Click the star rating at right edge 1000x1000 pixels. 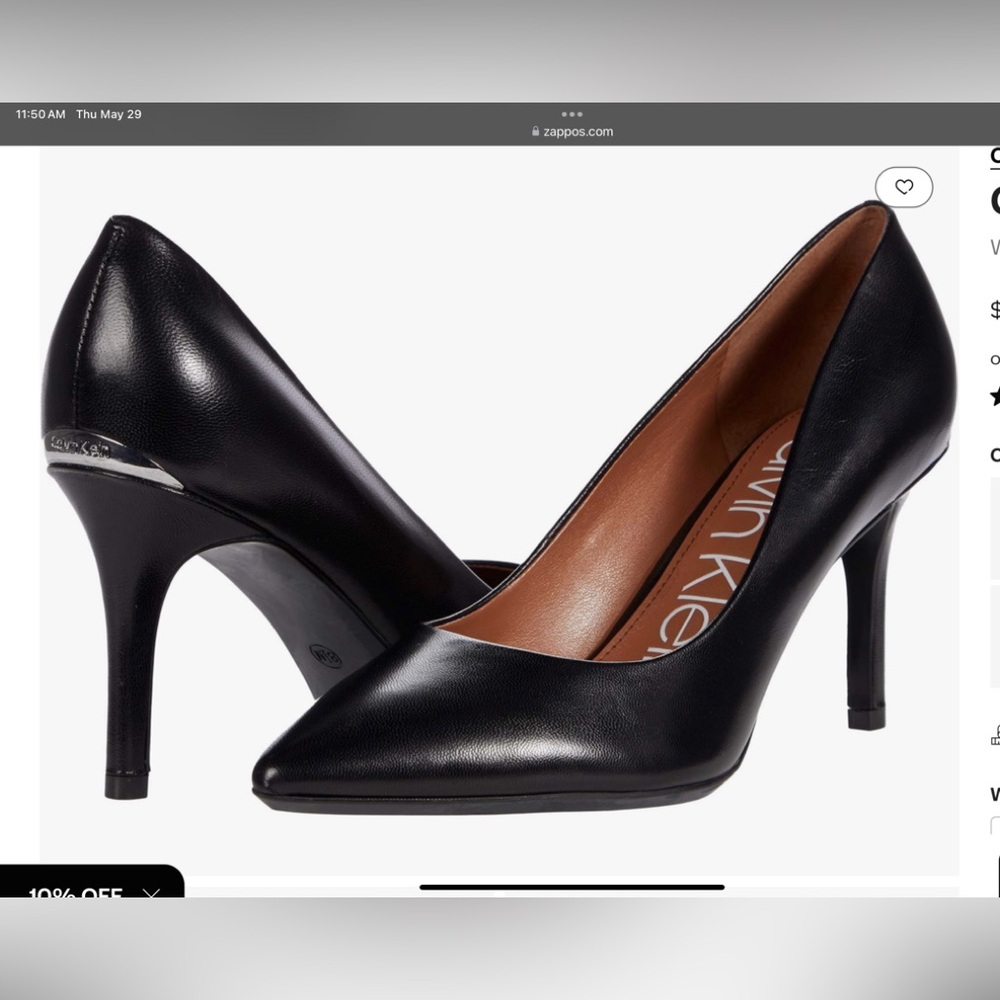[996, 396]
